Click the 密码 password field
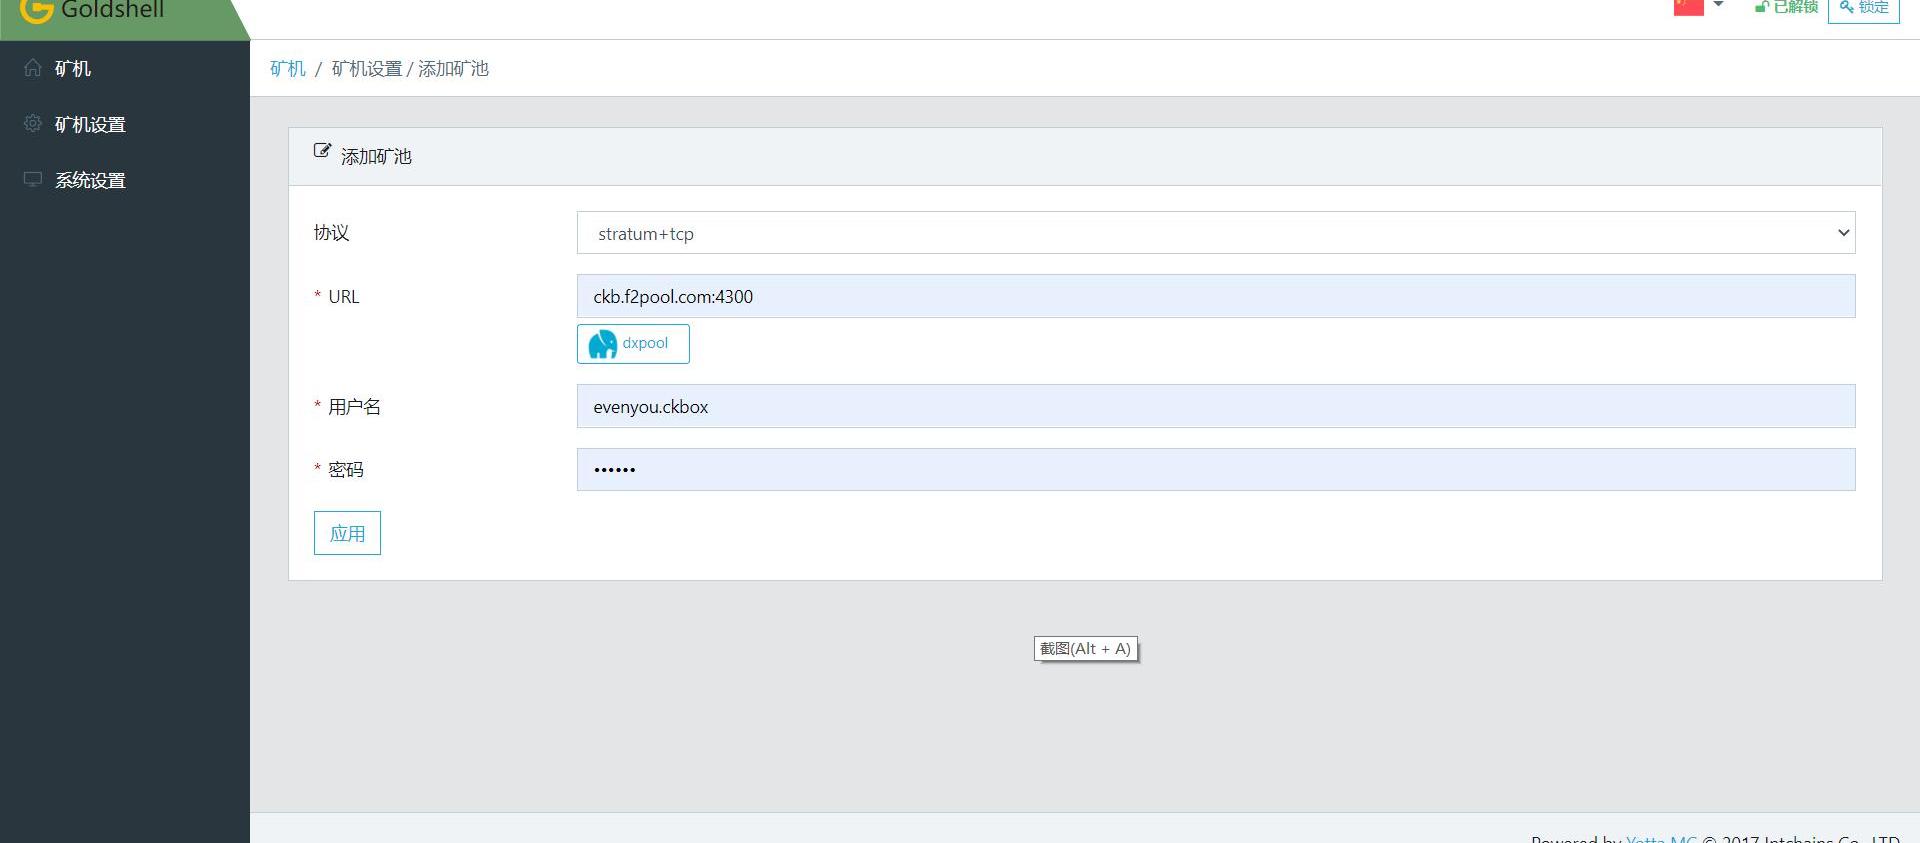Screen dimensions: 1920x843 (x=1215, y=469)
